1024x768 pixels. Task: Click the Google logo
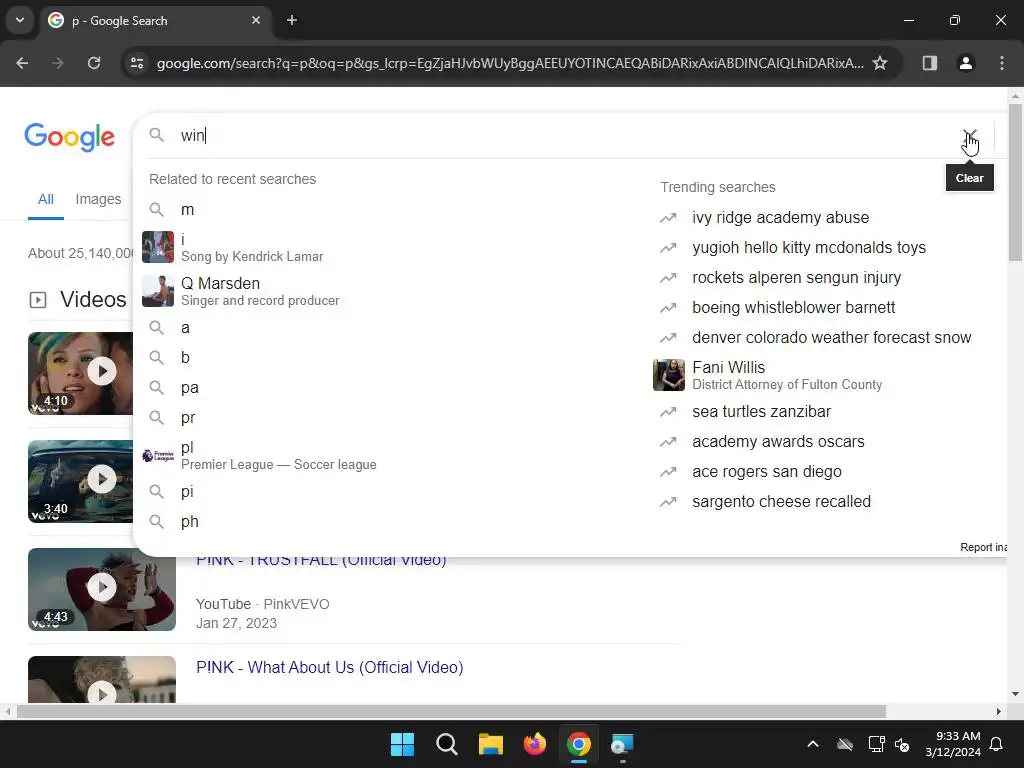point(69,137)
